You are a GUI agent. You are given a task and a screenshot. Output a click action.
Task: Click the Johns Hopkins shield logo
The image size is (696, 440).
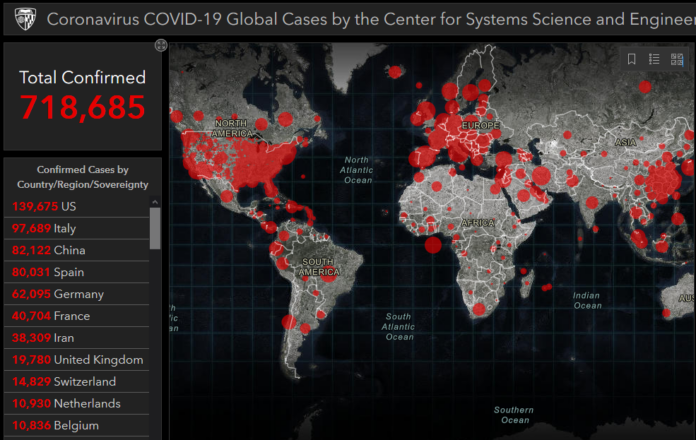point(25,20)
